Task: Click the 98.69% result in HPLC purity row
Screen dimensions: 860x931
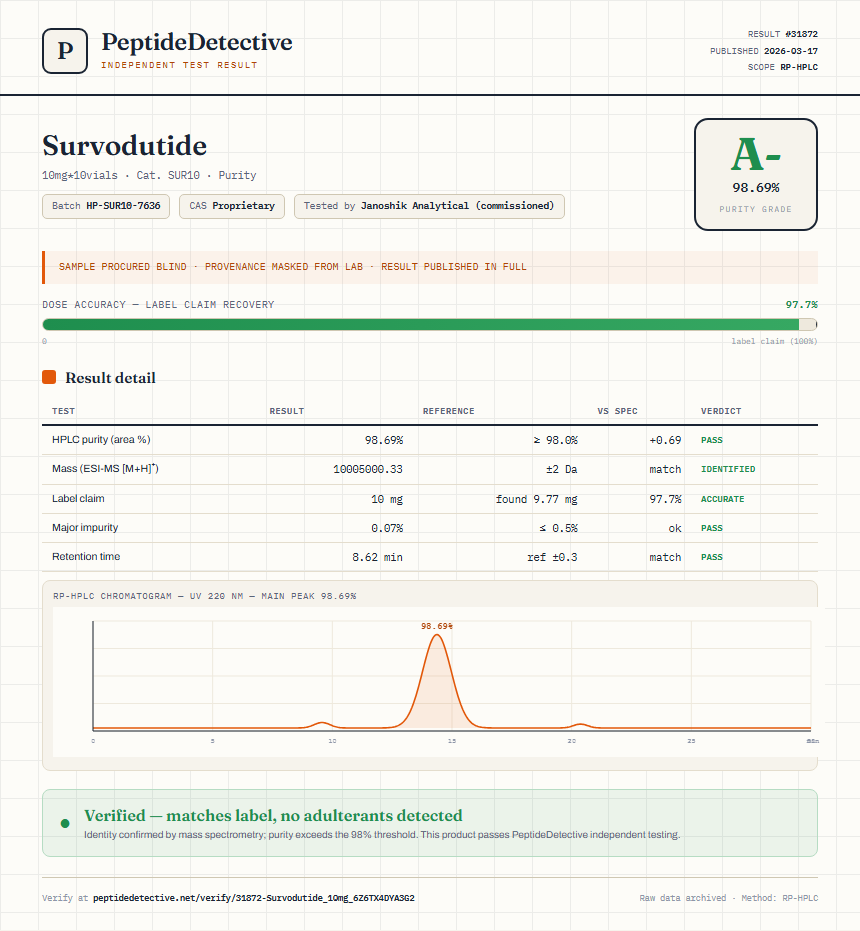Action: [x=384, y=440]
